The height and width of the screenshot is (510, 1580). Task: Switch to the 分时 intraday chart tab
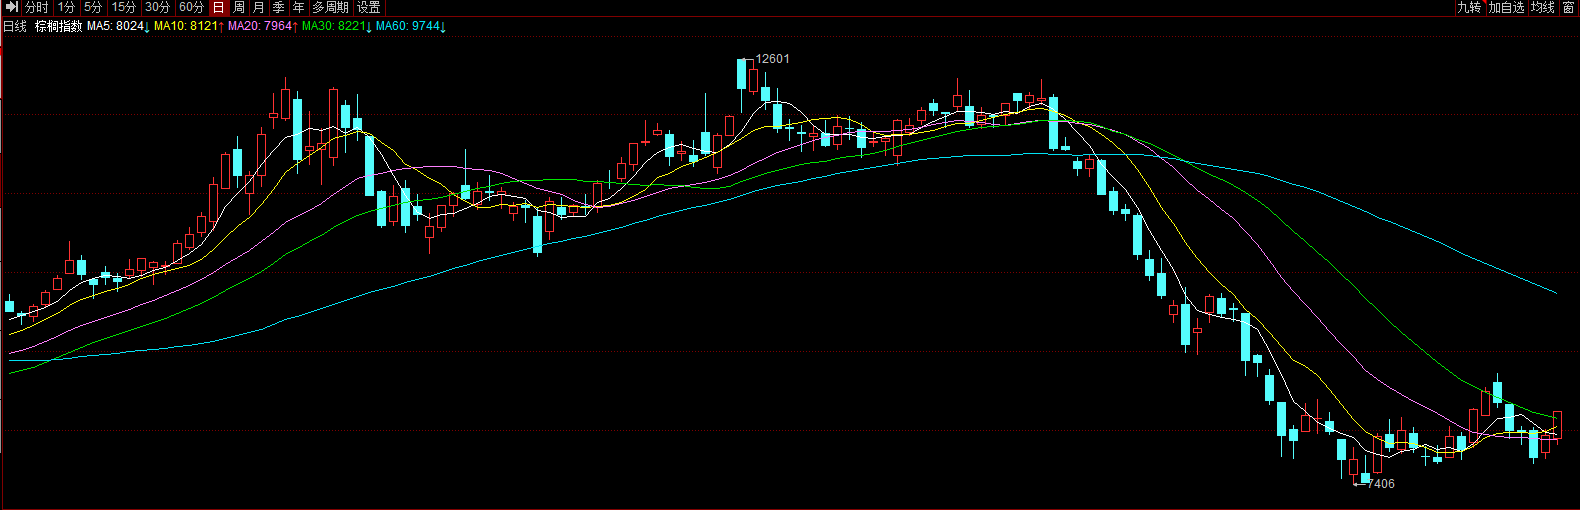37,7
